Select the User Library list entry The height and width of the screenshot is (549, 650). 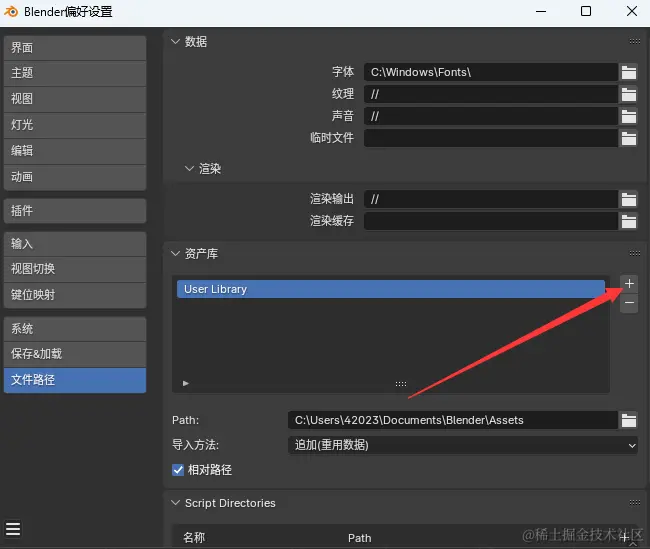(x=391, y=289)
